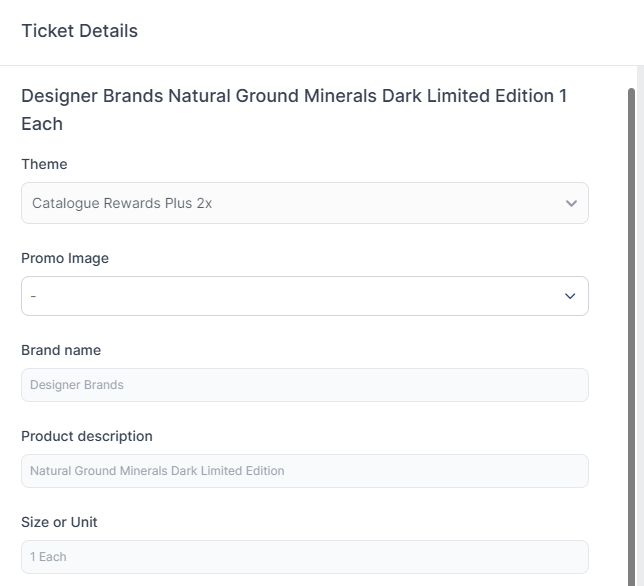Screen dimensions: 644x586
Task: Click the dash placeholder in Promo Image
Action: click(33, 296)
